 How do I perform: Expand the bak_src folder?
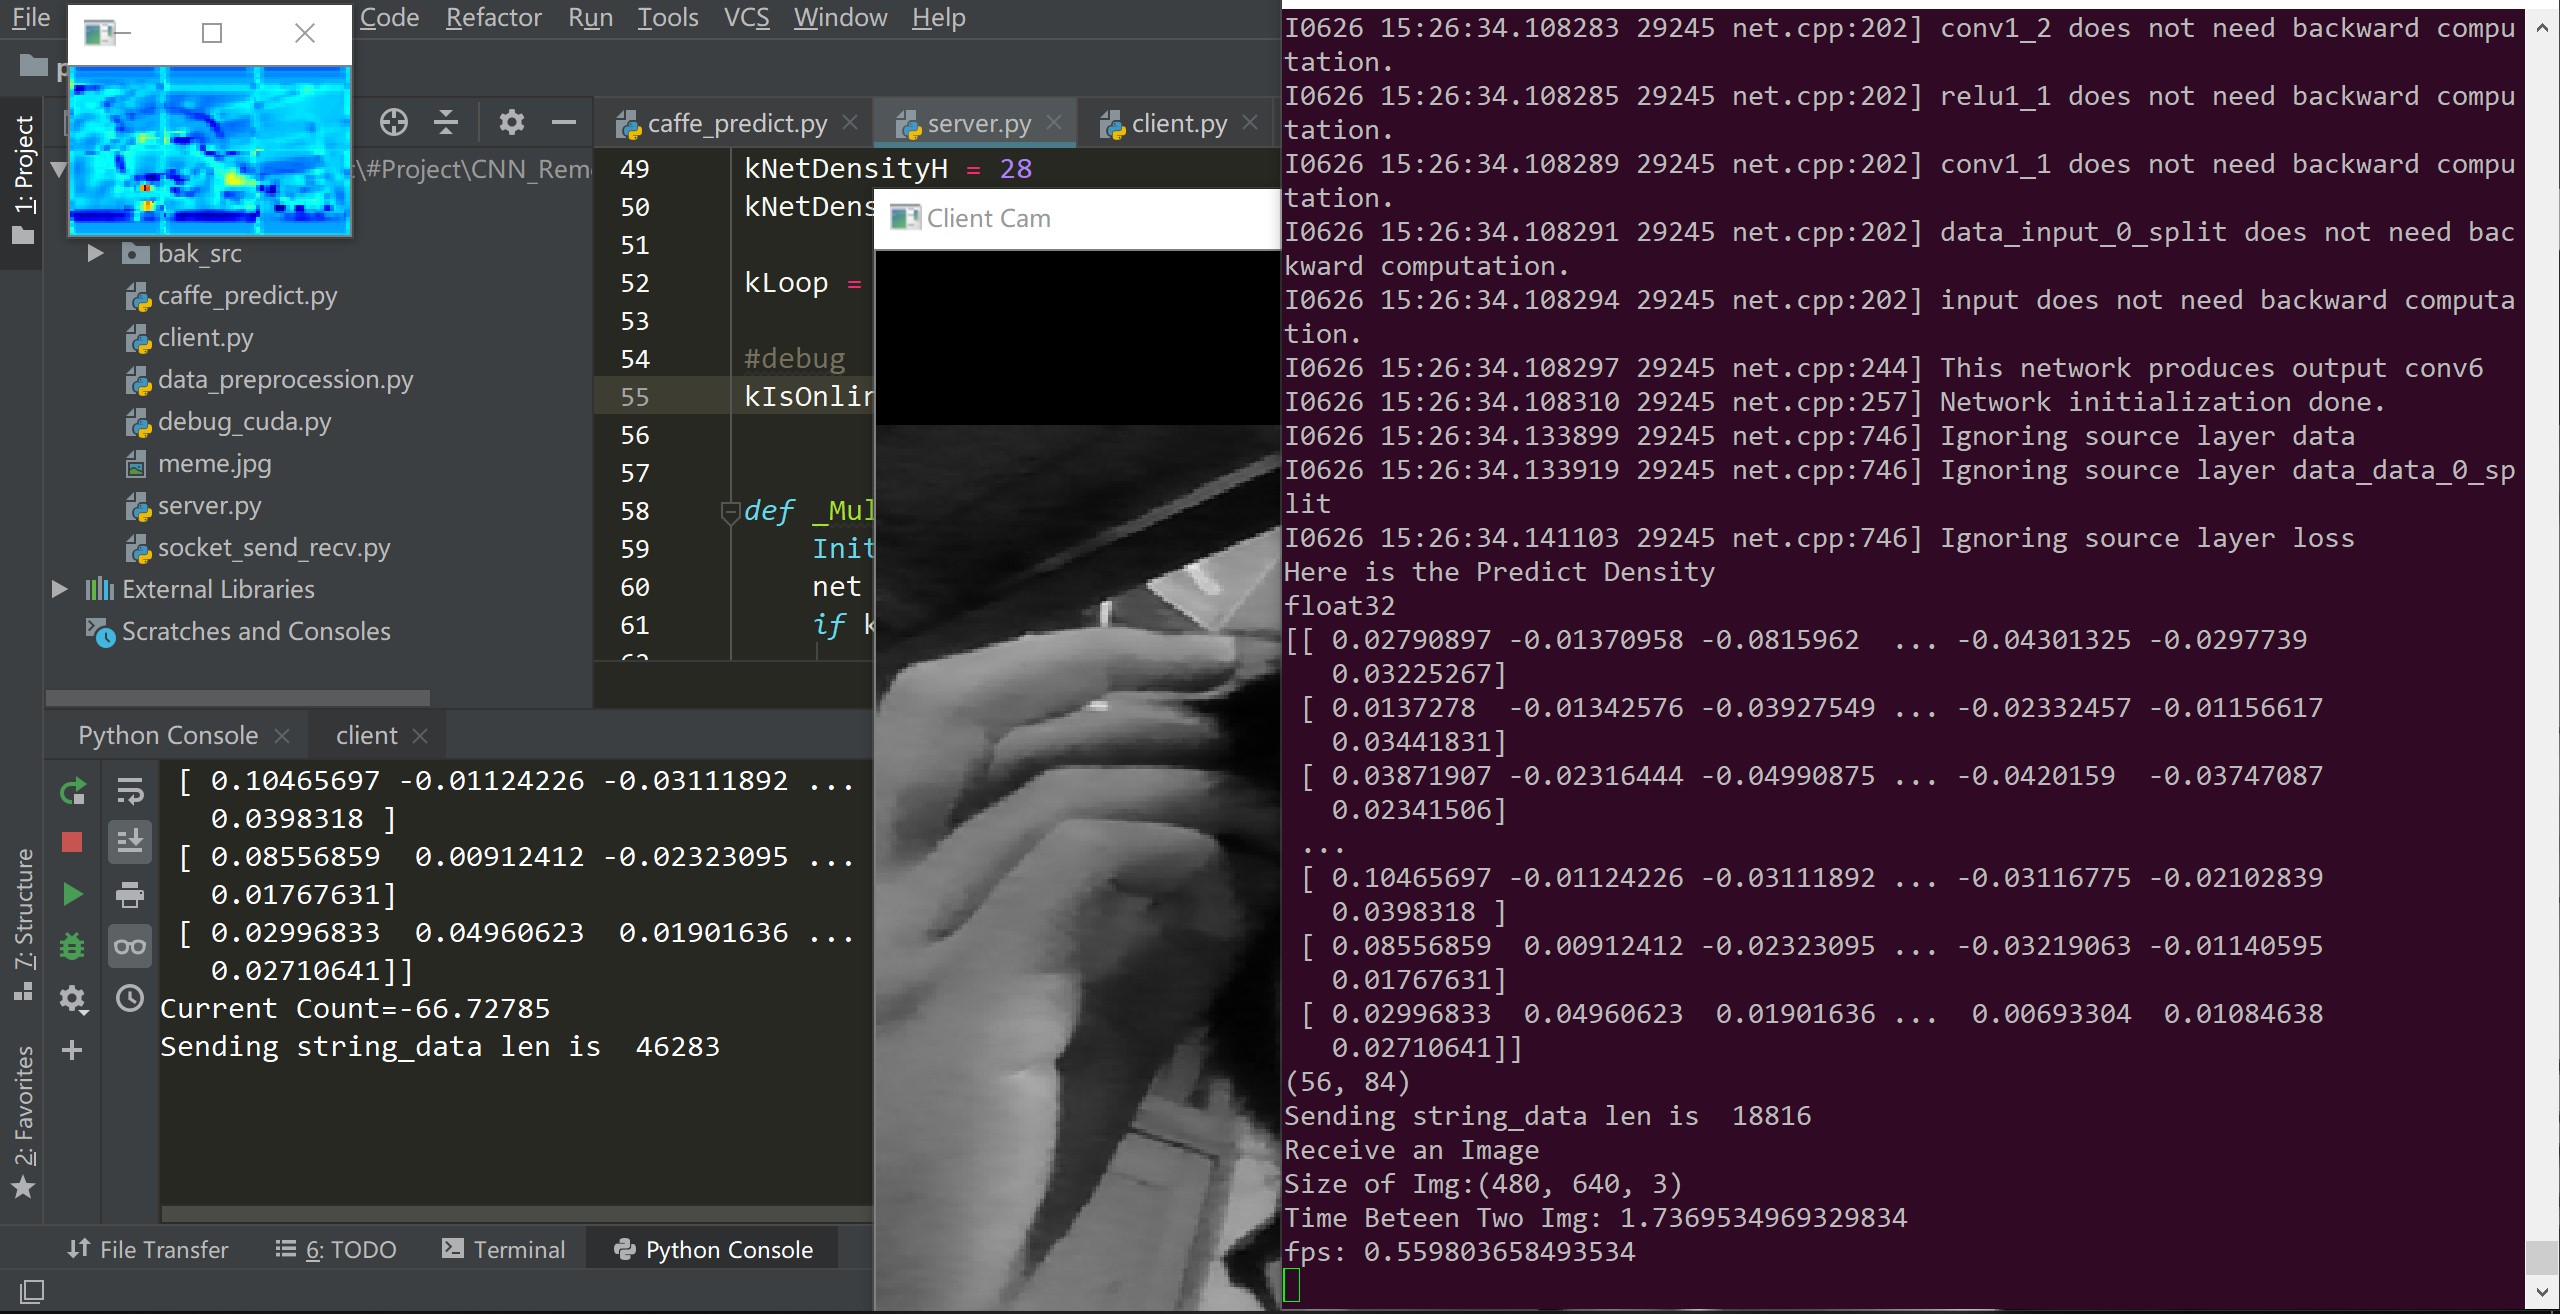coord(96,253)
